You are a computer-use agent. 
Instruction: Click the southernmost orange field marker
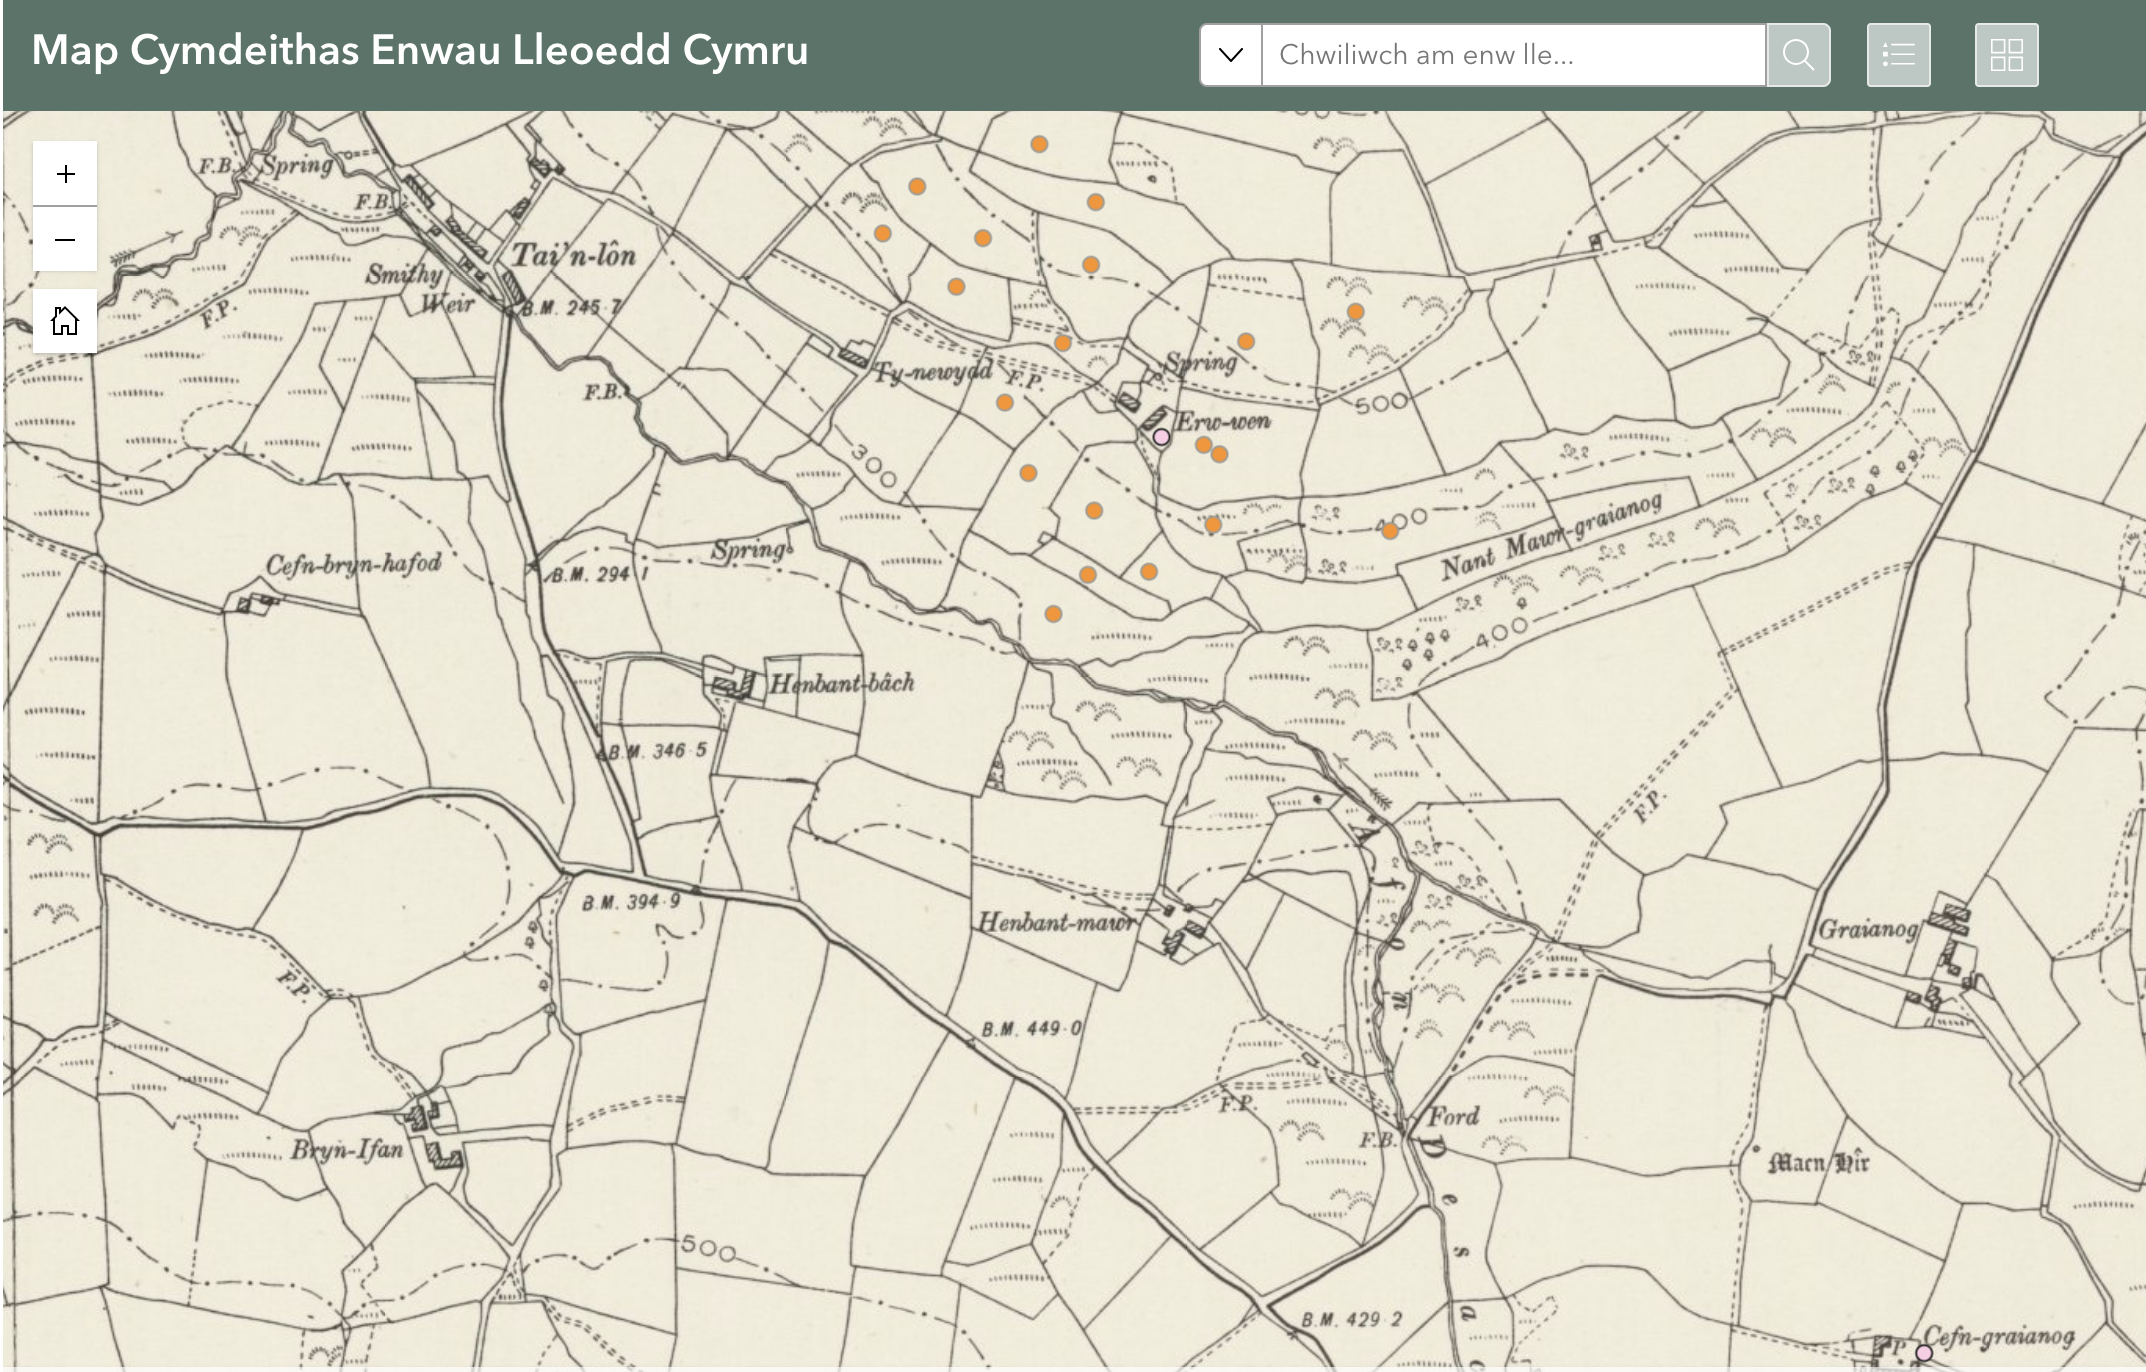[x=1053, y=614]
